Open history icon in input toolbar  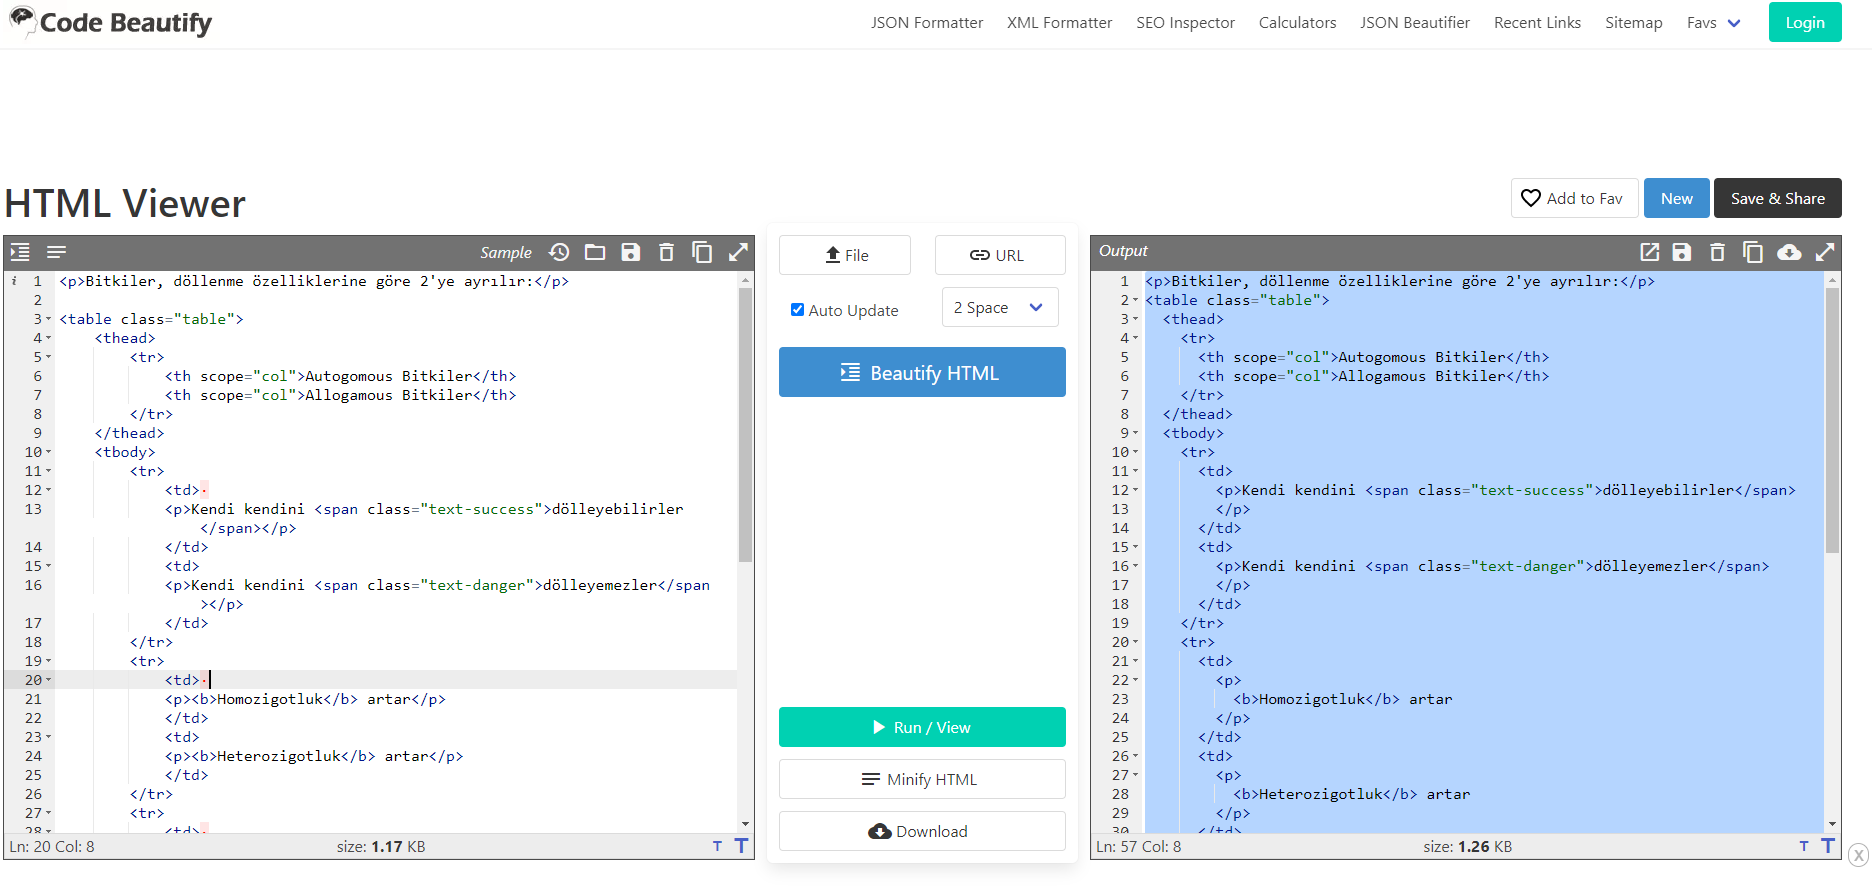pos(559,252)
